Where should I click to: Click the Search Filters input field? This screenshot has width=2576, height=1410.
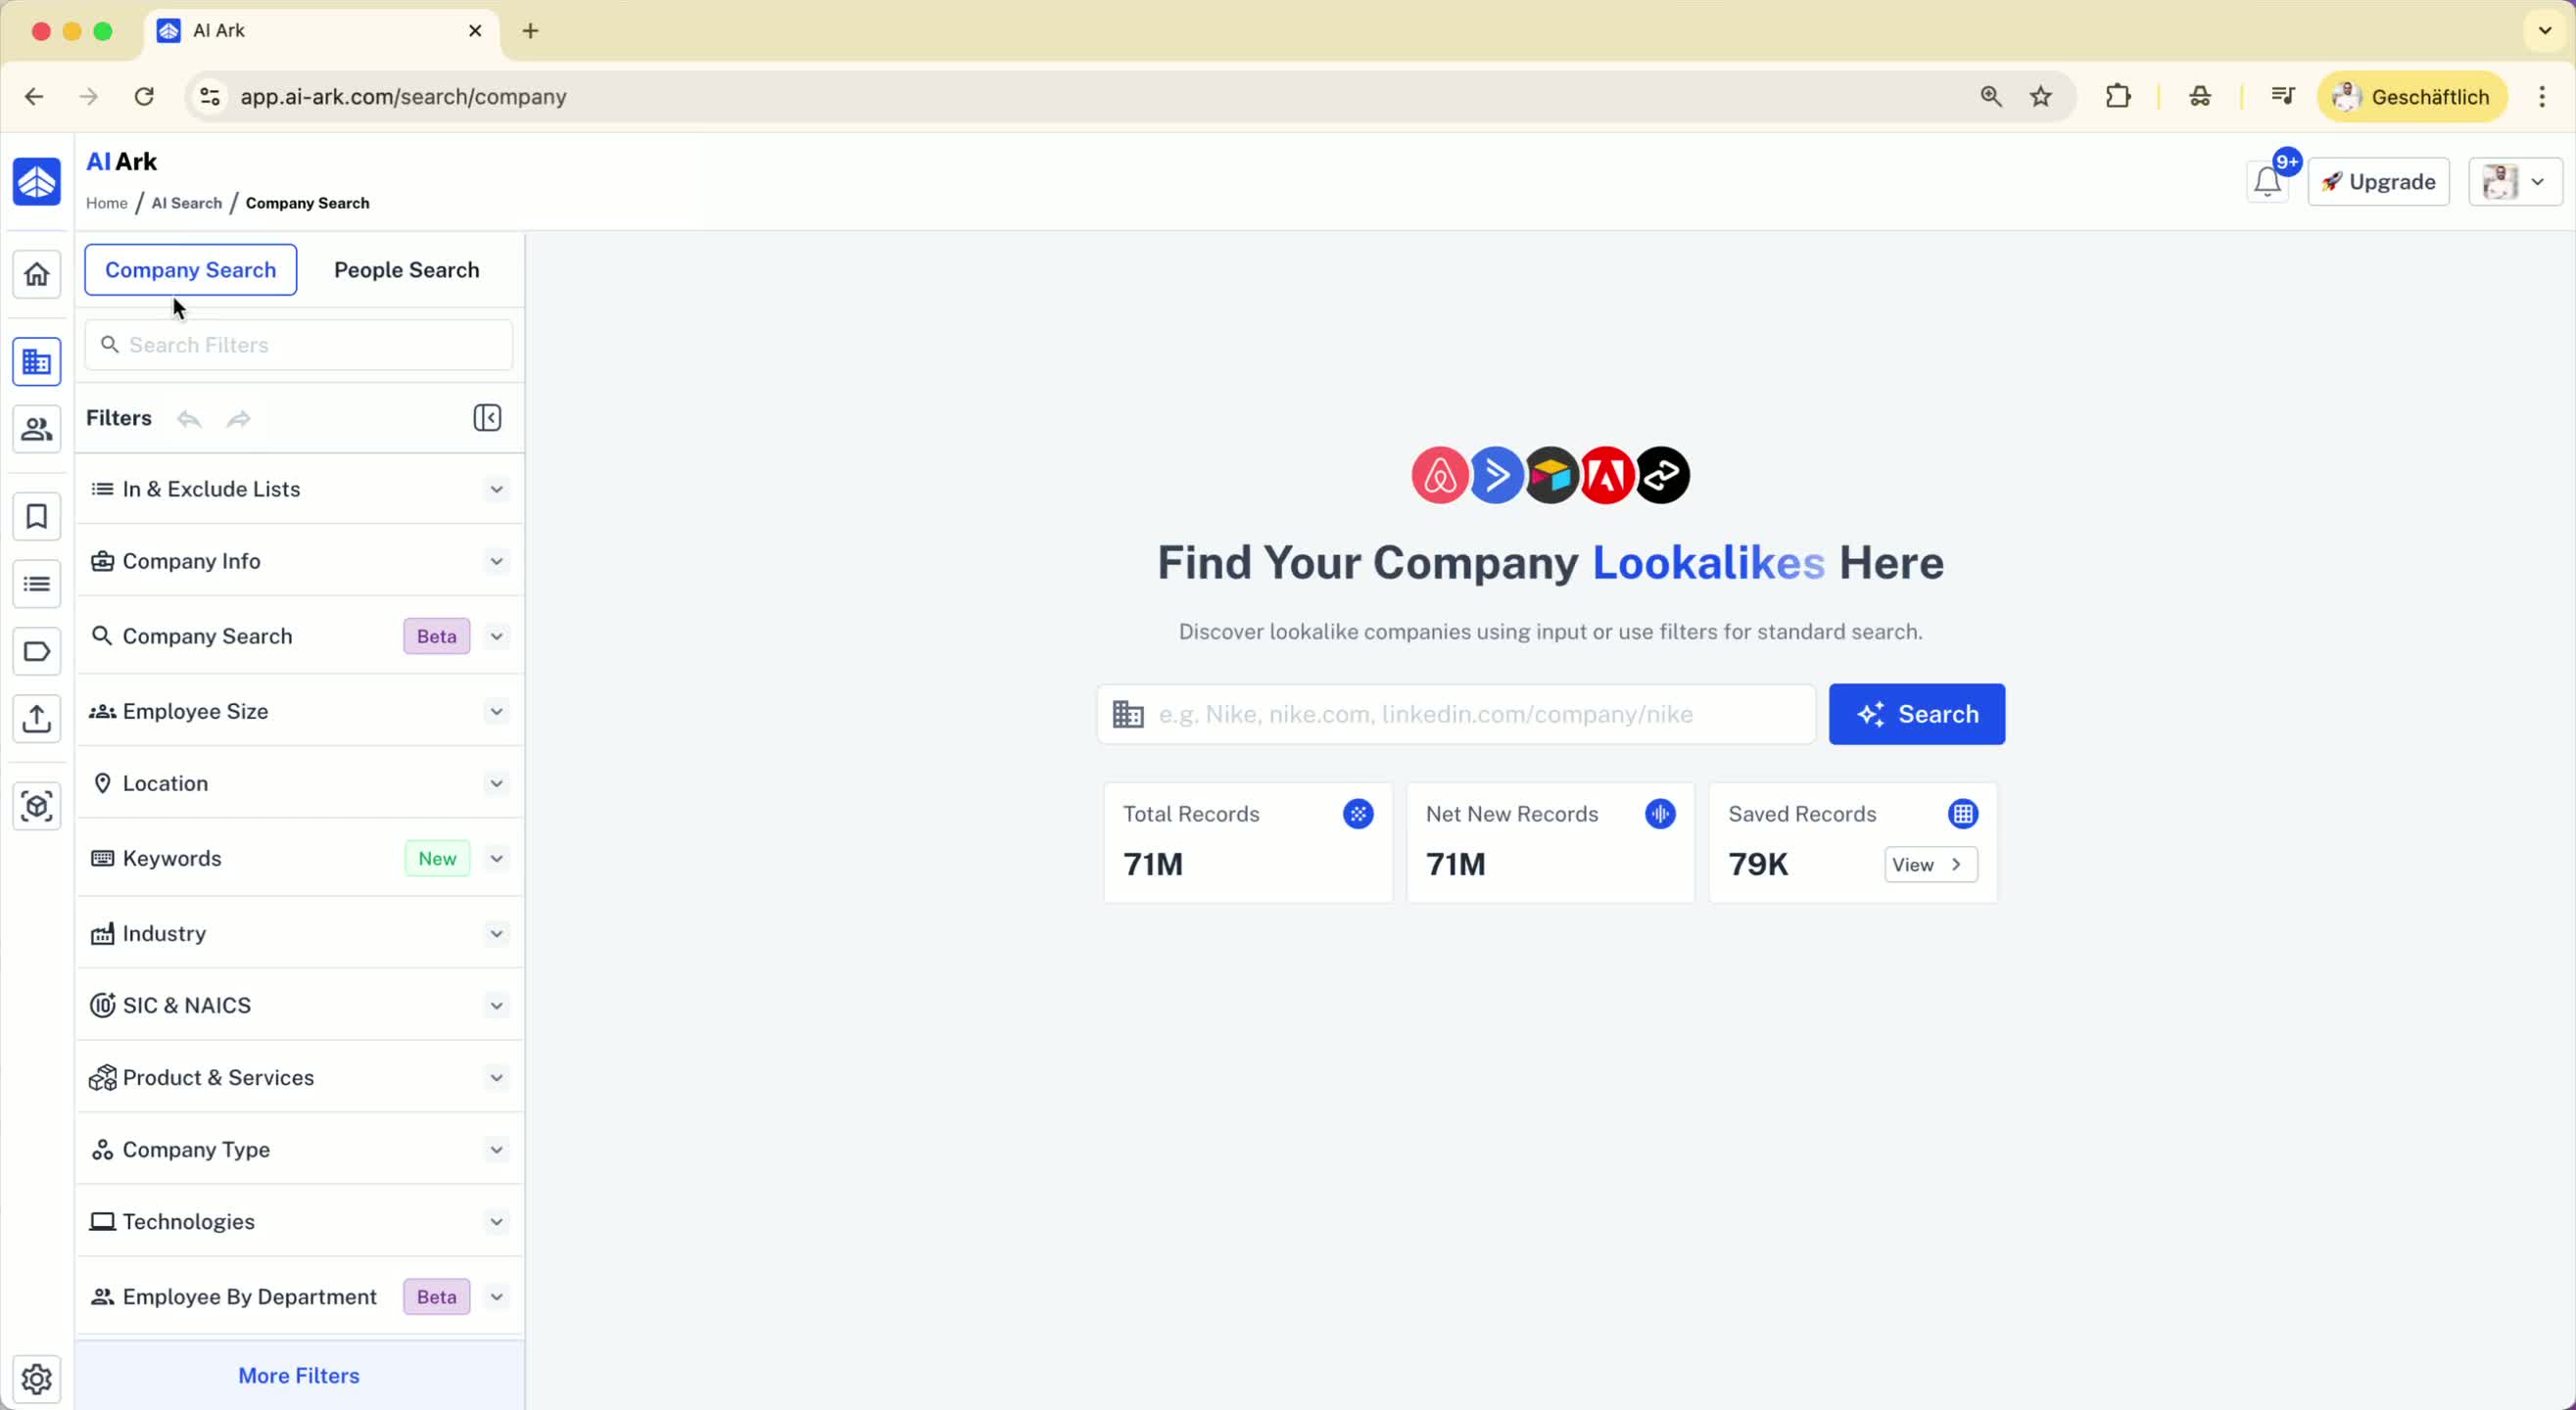point(300,345)
